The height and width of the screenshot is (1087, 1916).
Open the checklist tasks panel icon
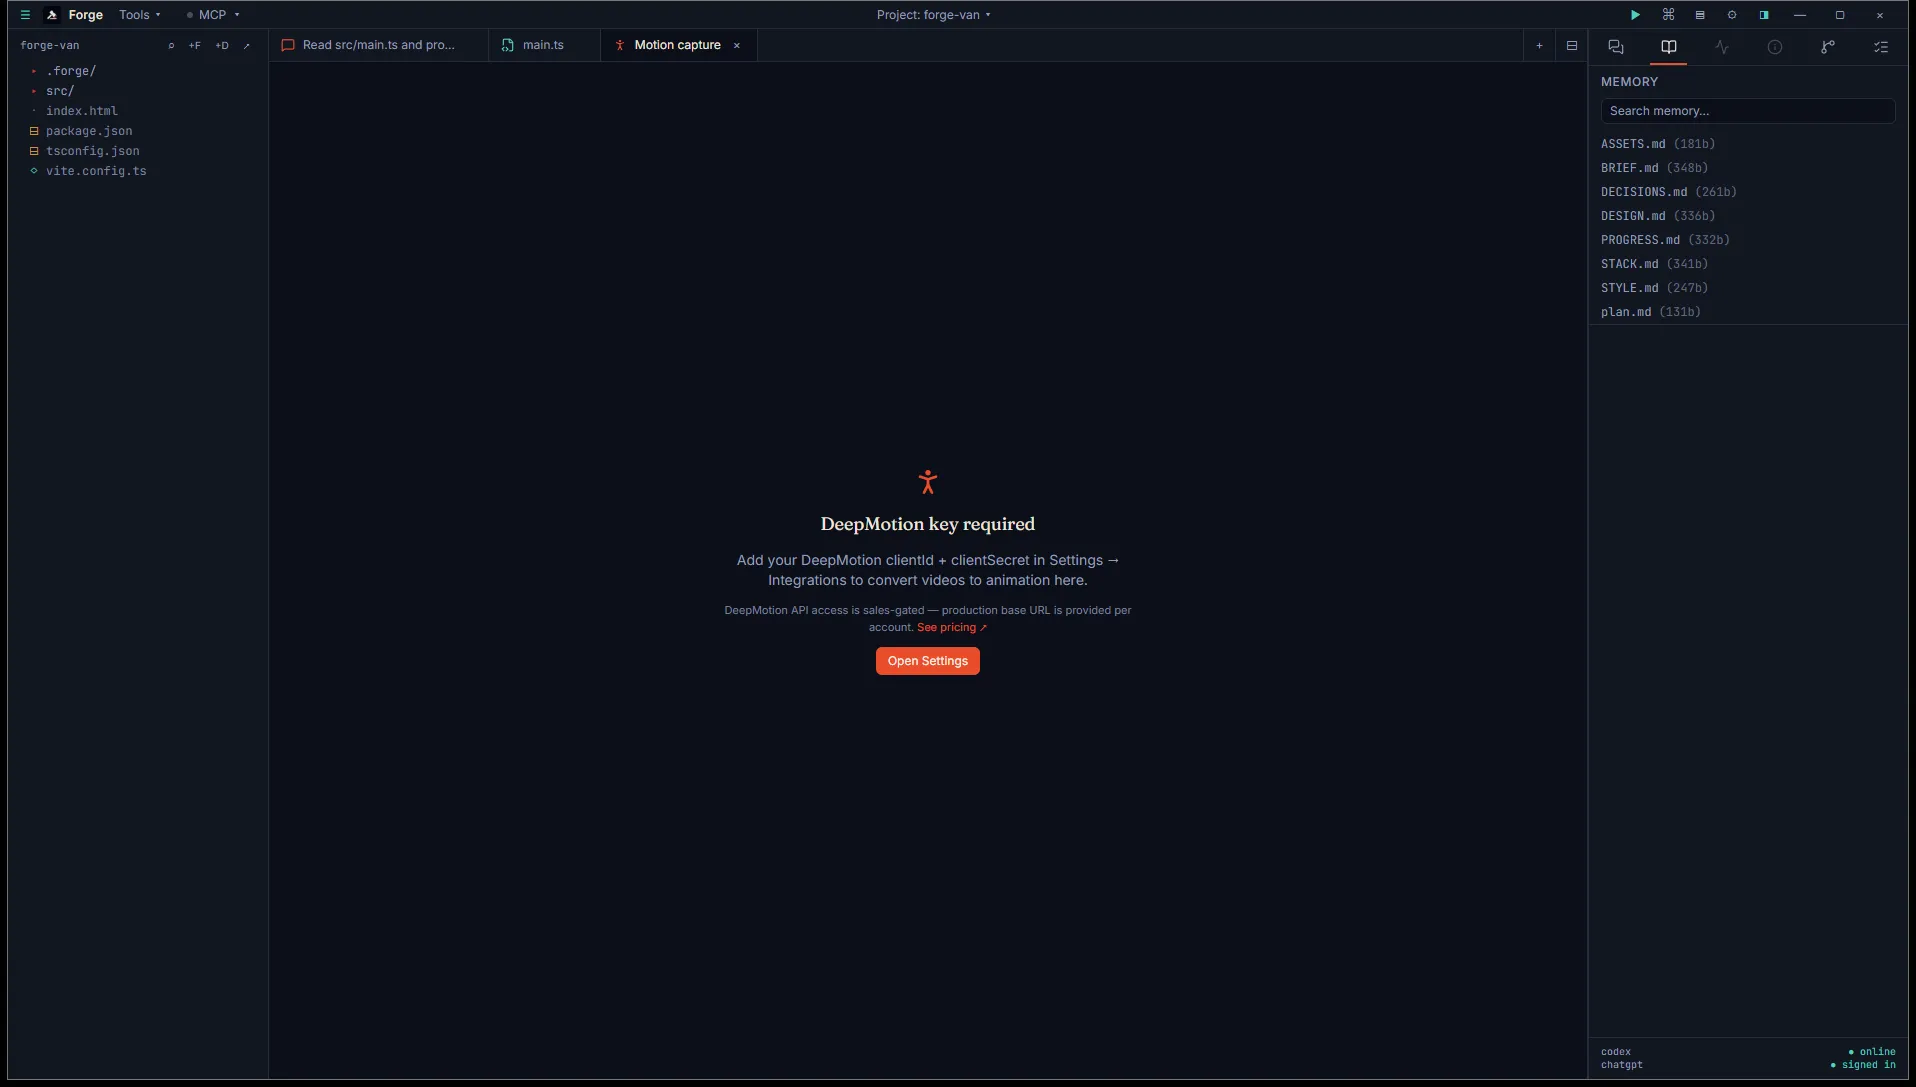point(1881,47)
